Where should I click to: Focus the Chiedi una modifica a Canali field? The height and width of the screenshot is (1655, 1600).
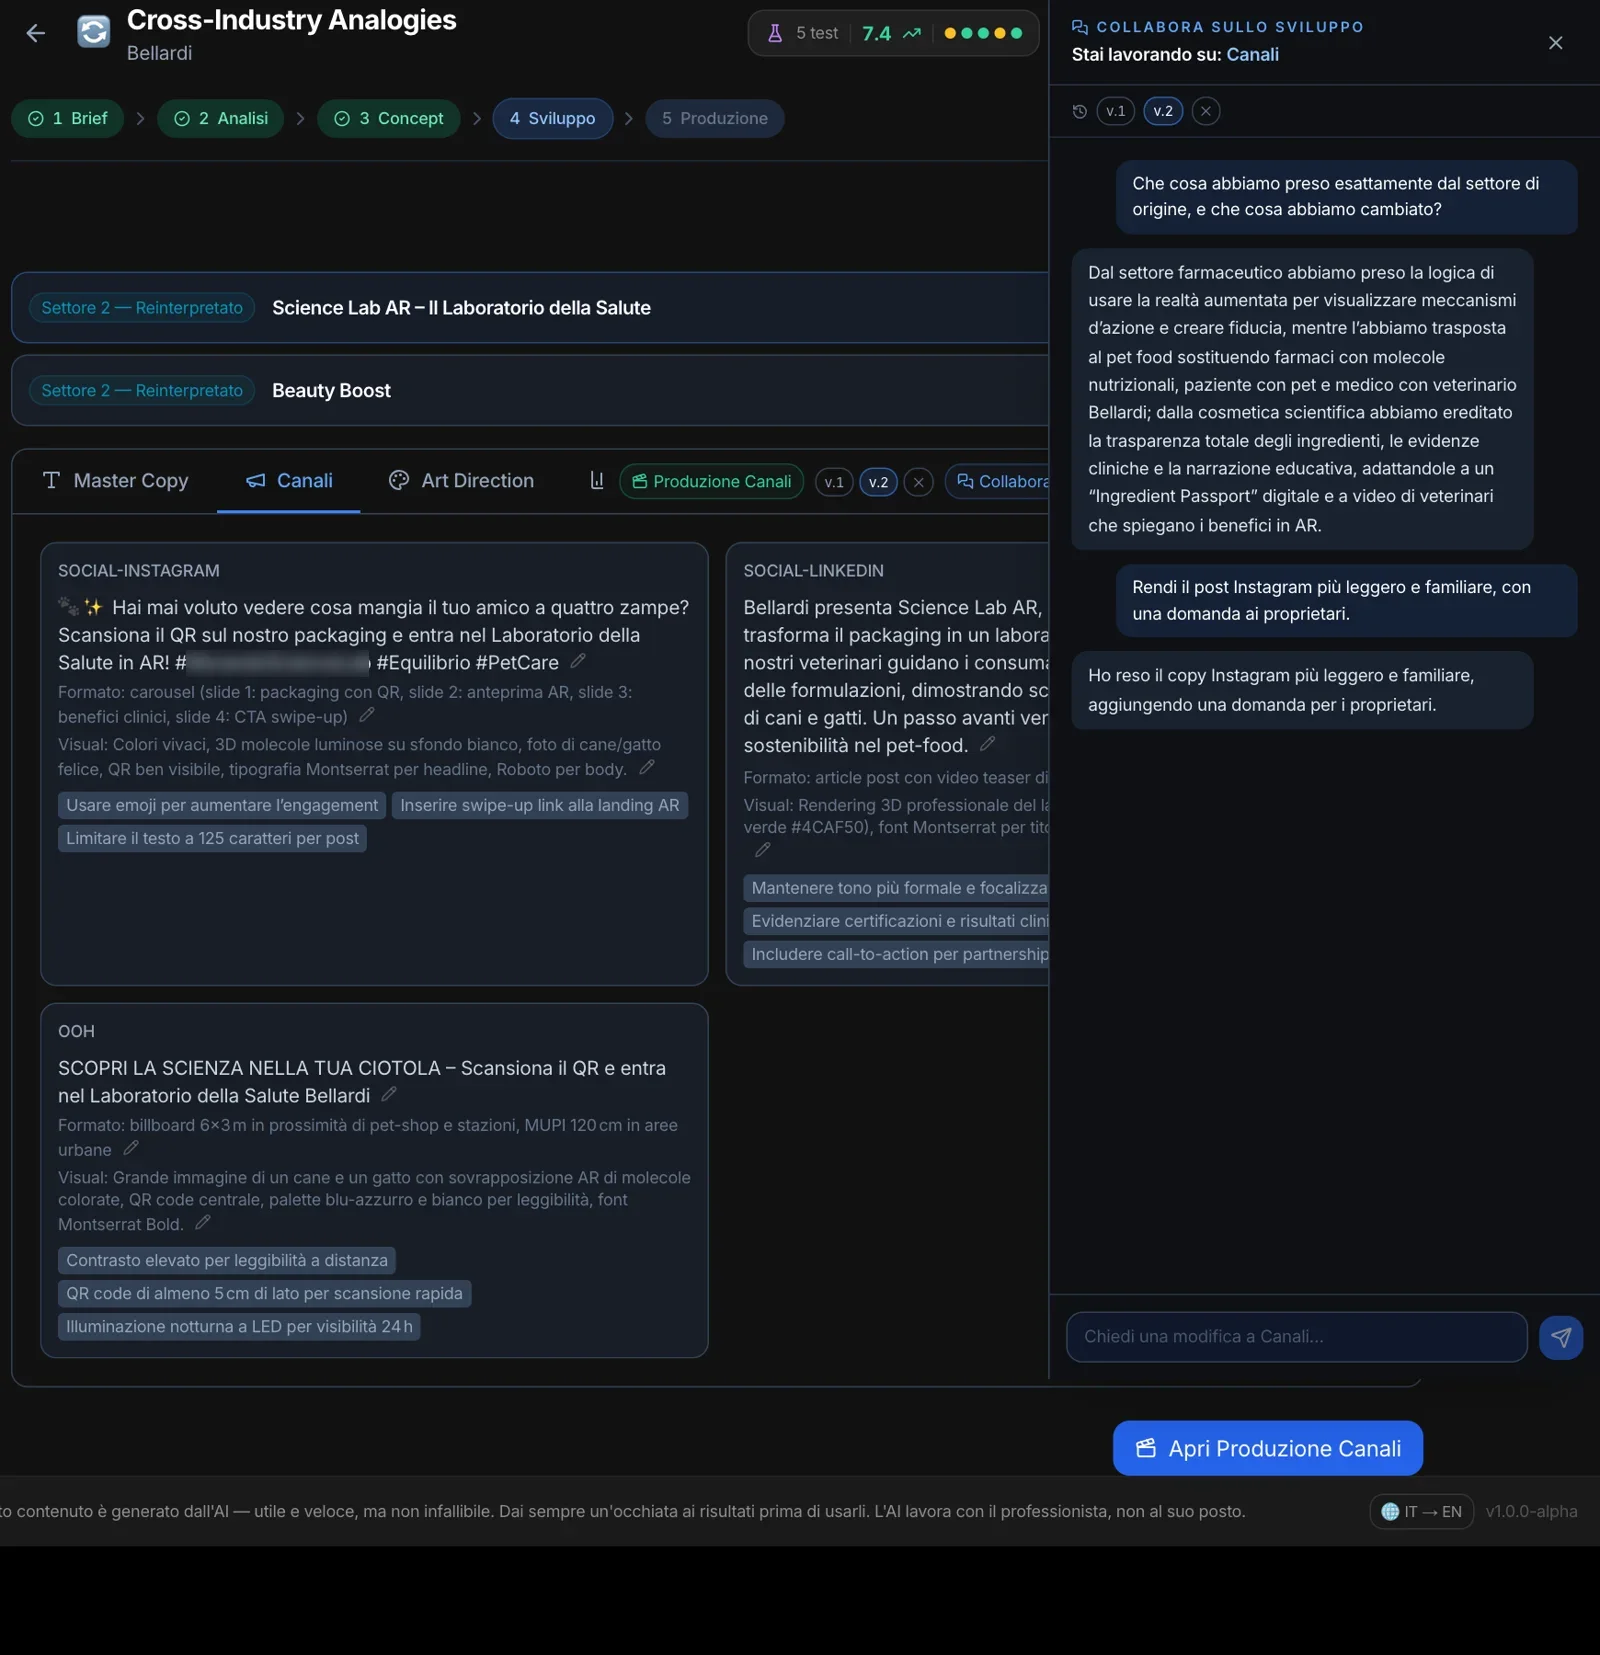(1297, 1337)
